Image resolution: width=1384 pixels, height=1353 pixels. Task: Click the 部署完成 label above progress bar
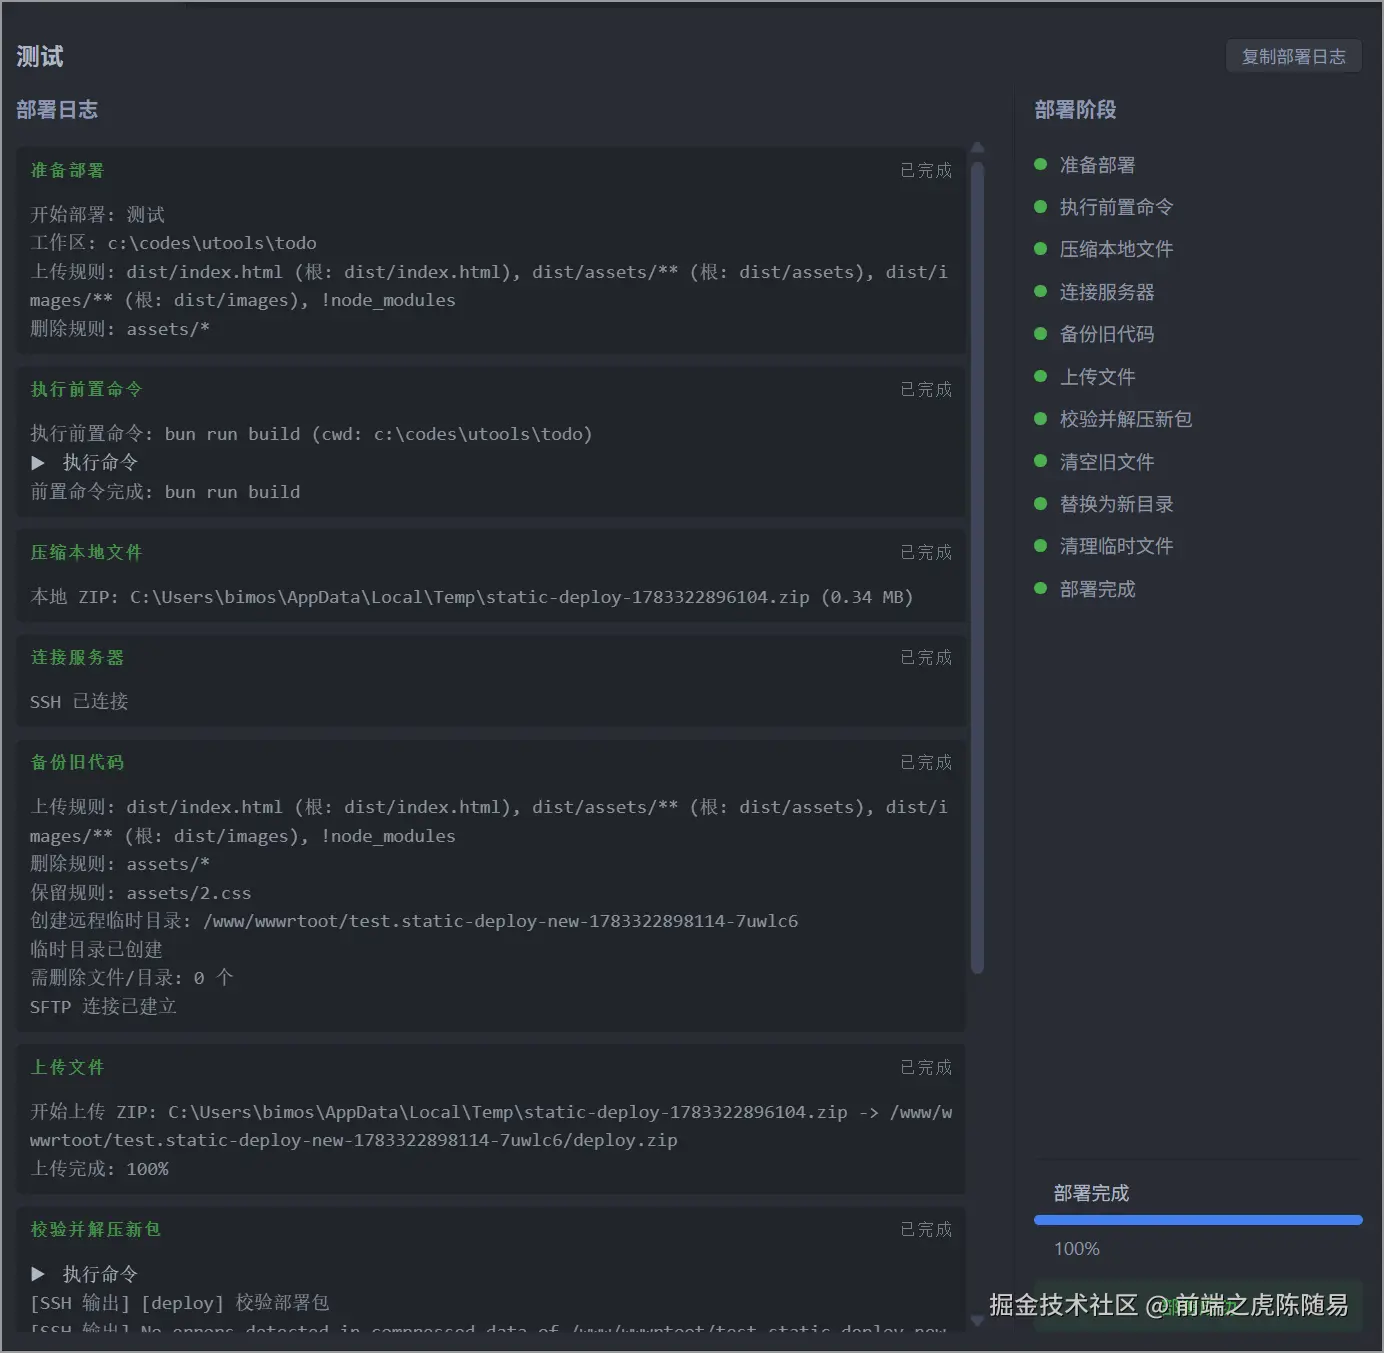[1091, 1193]
